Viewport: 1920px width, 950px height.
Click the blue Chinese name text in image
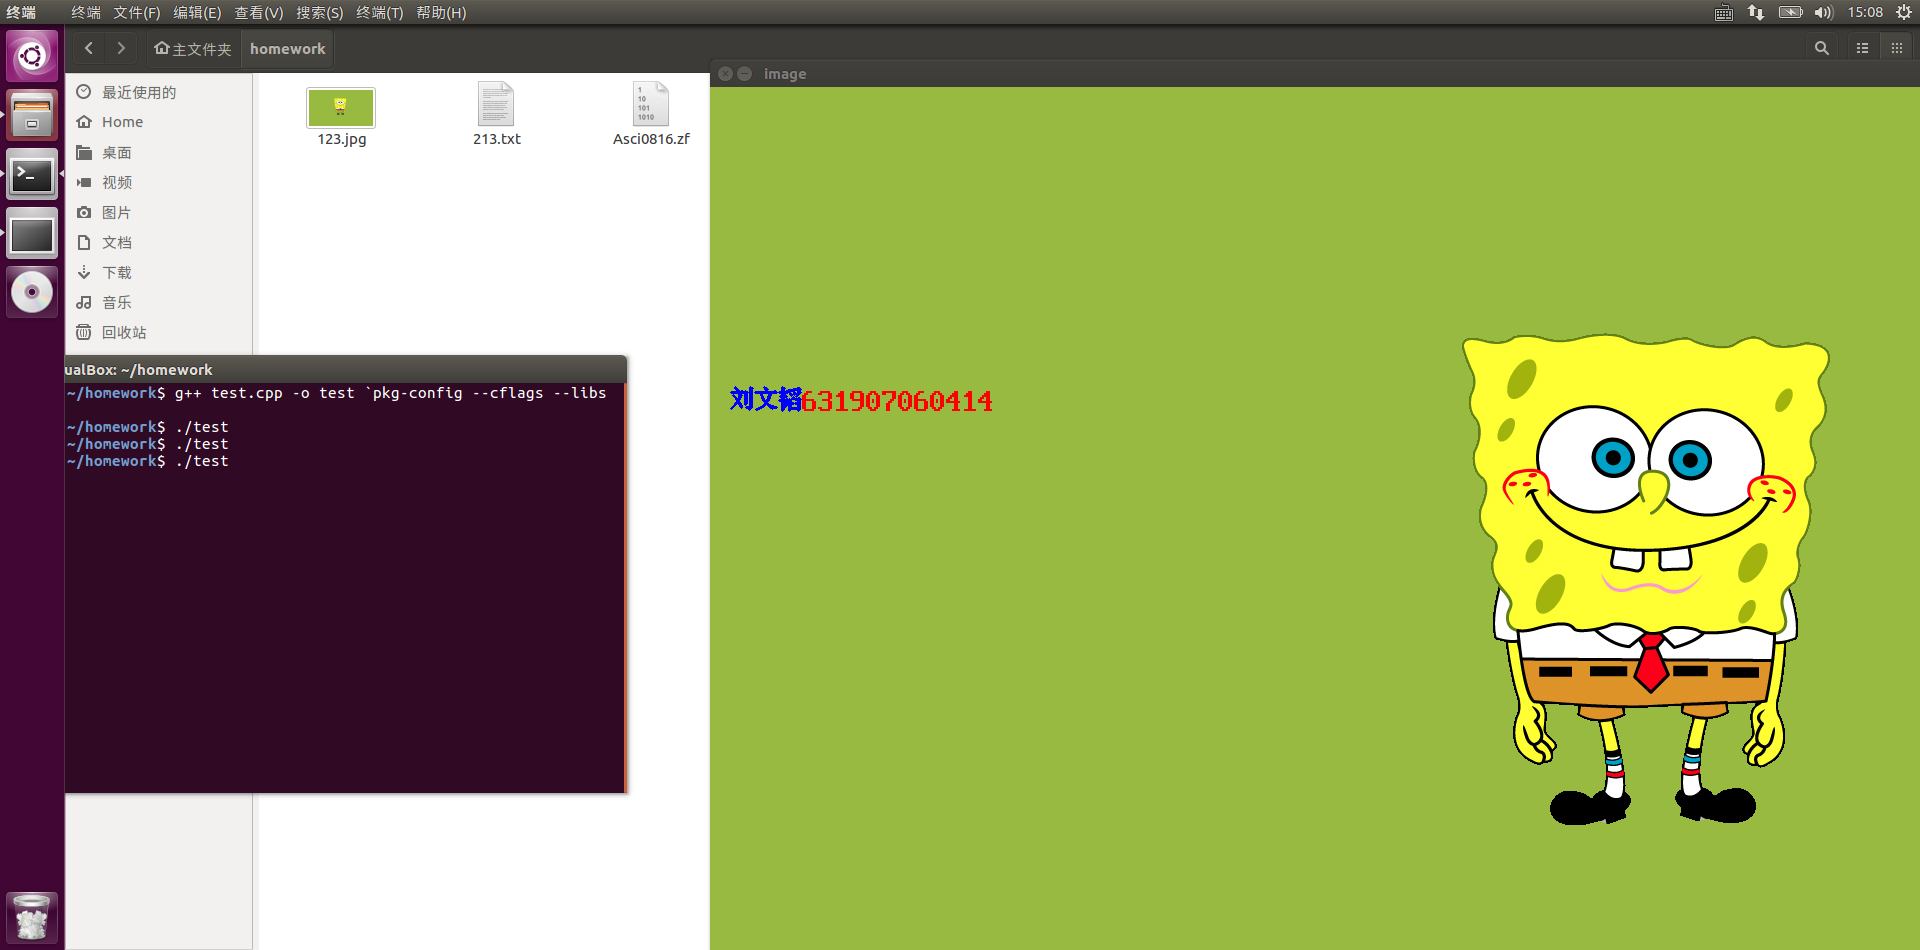(x=766, y=400)
